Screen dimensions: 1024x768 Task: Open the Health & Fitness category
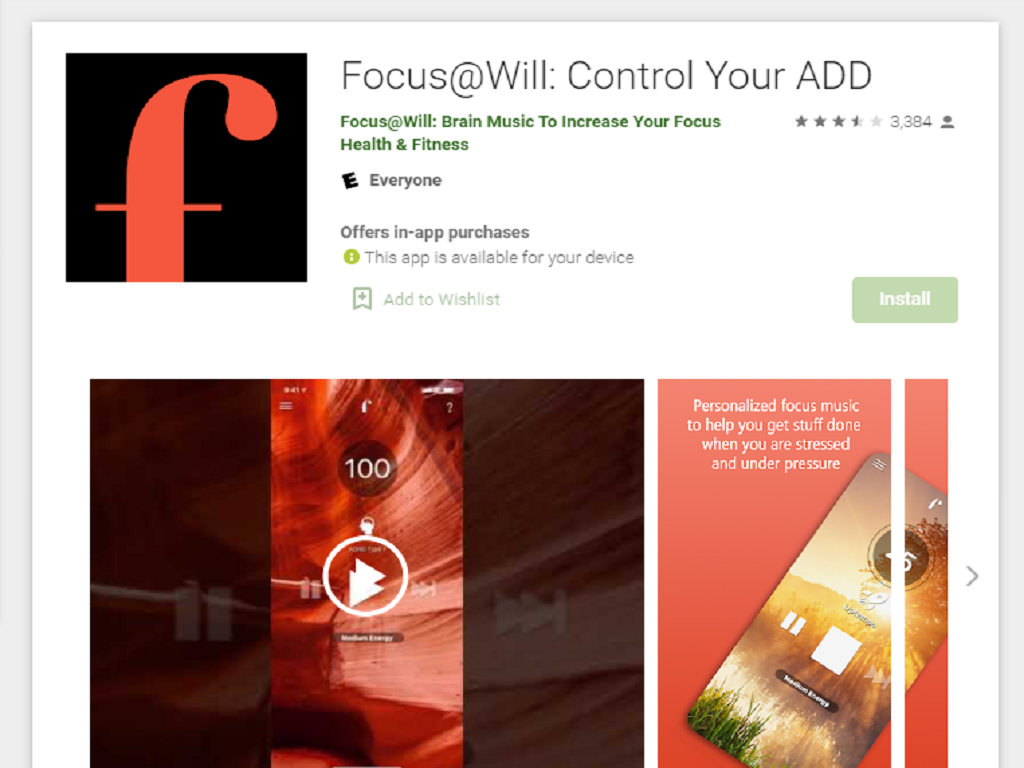(404, 144)
